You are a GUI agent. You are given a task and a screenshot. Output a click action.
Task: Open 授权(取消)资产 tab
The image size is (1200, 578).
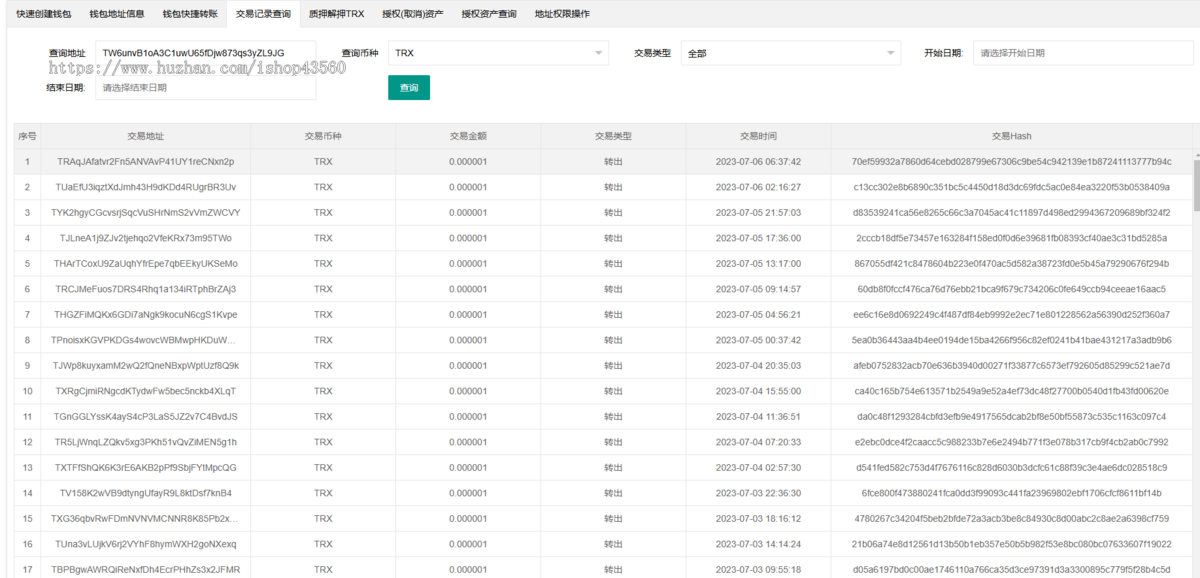[x=413, y=14]
